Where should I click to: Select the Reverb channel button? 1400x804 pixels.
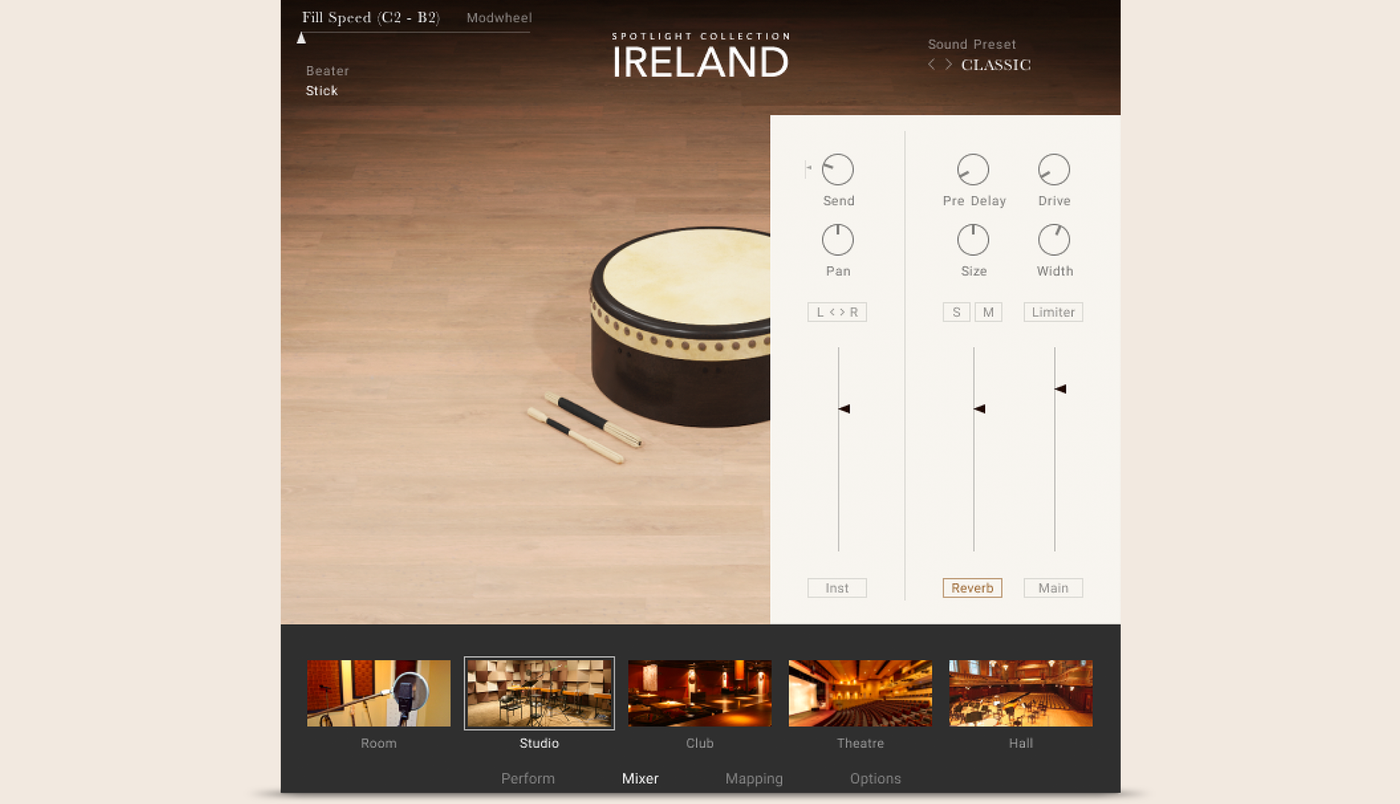[x=972, y=588]
